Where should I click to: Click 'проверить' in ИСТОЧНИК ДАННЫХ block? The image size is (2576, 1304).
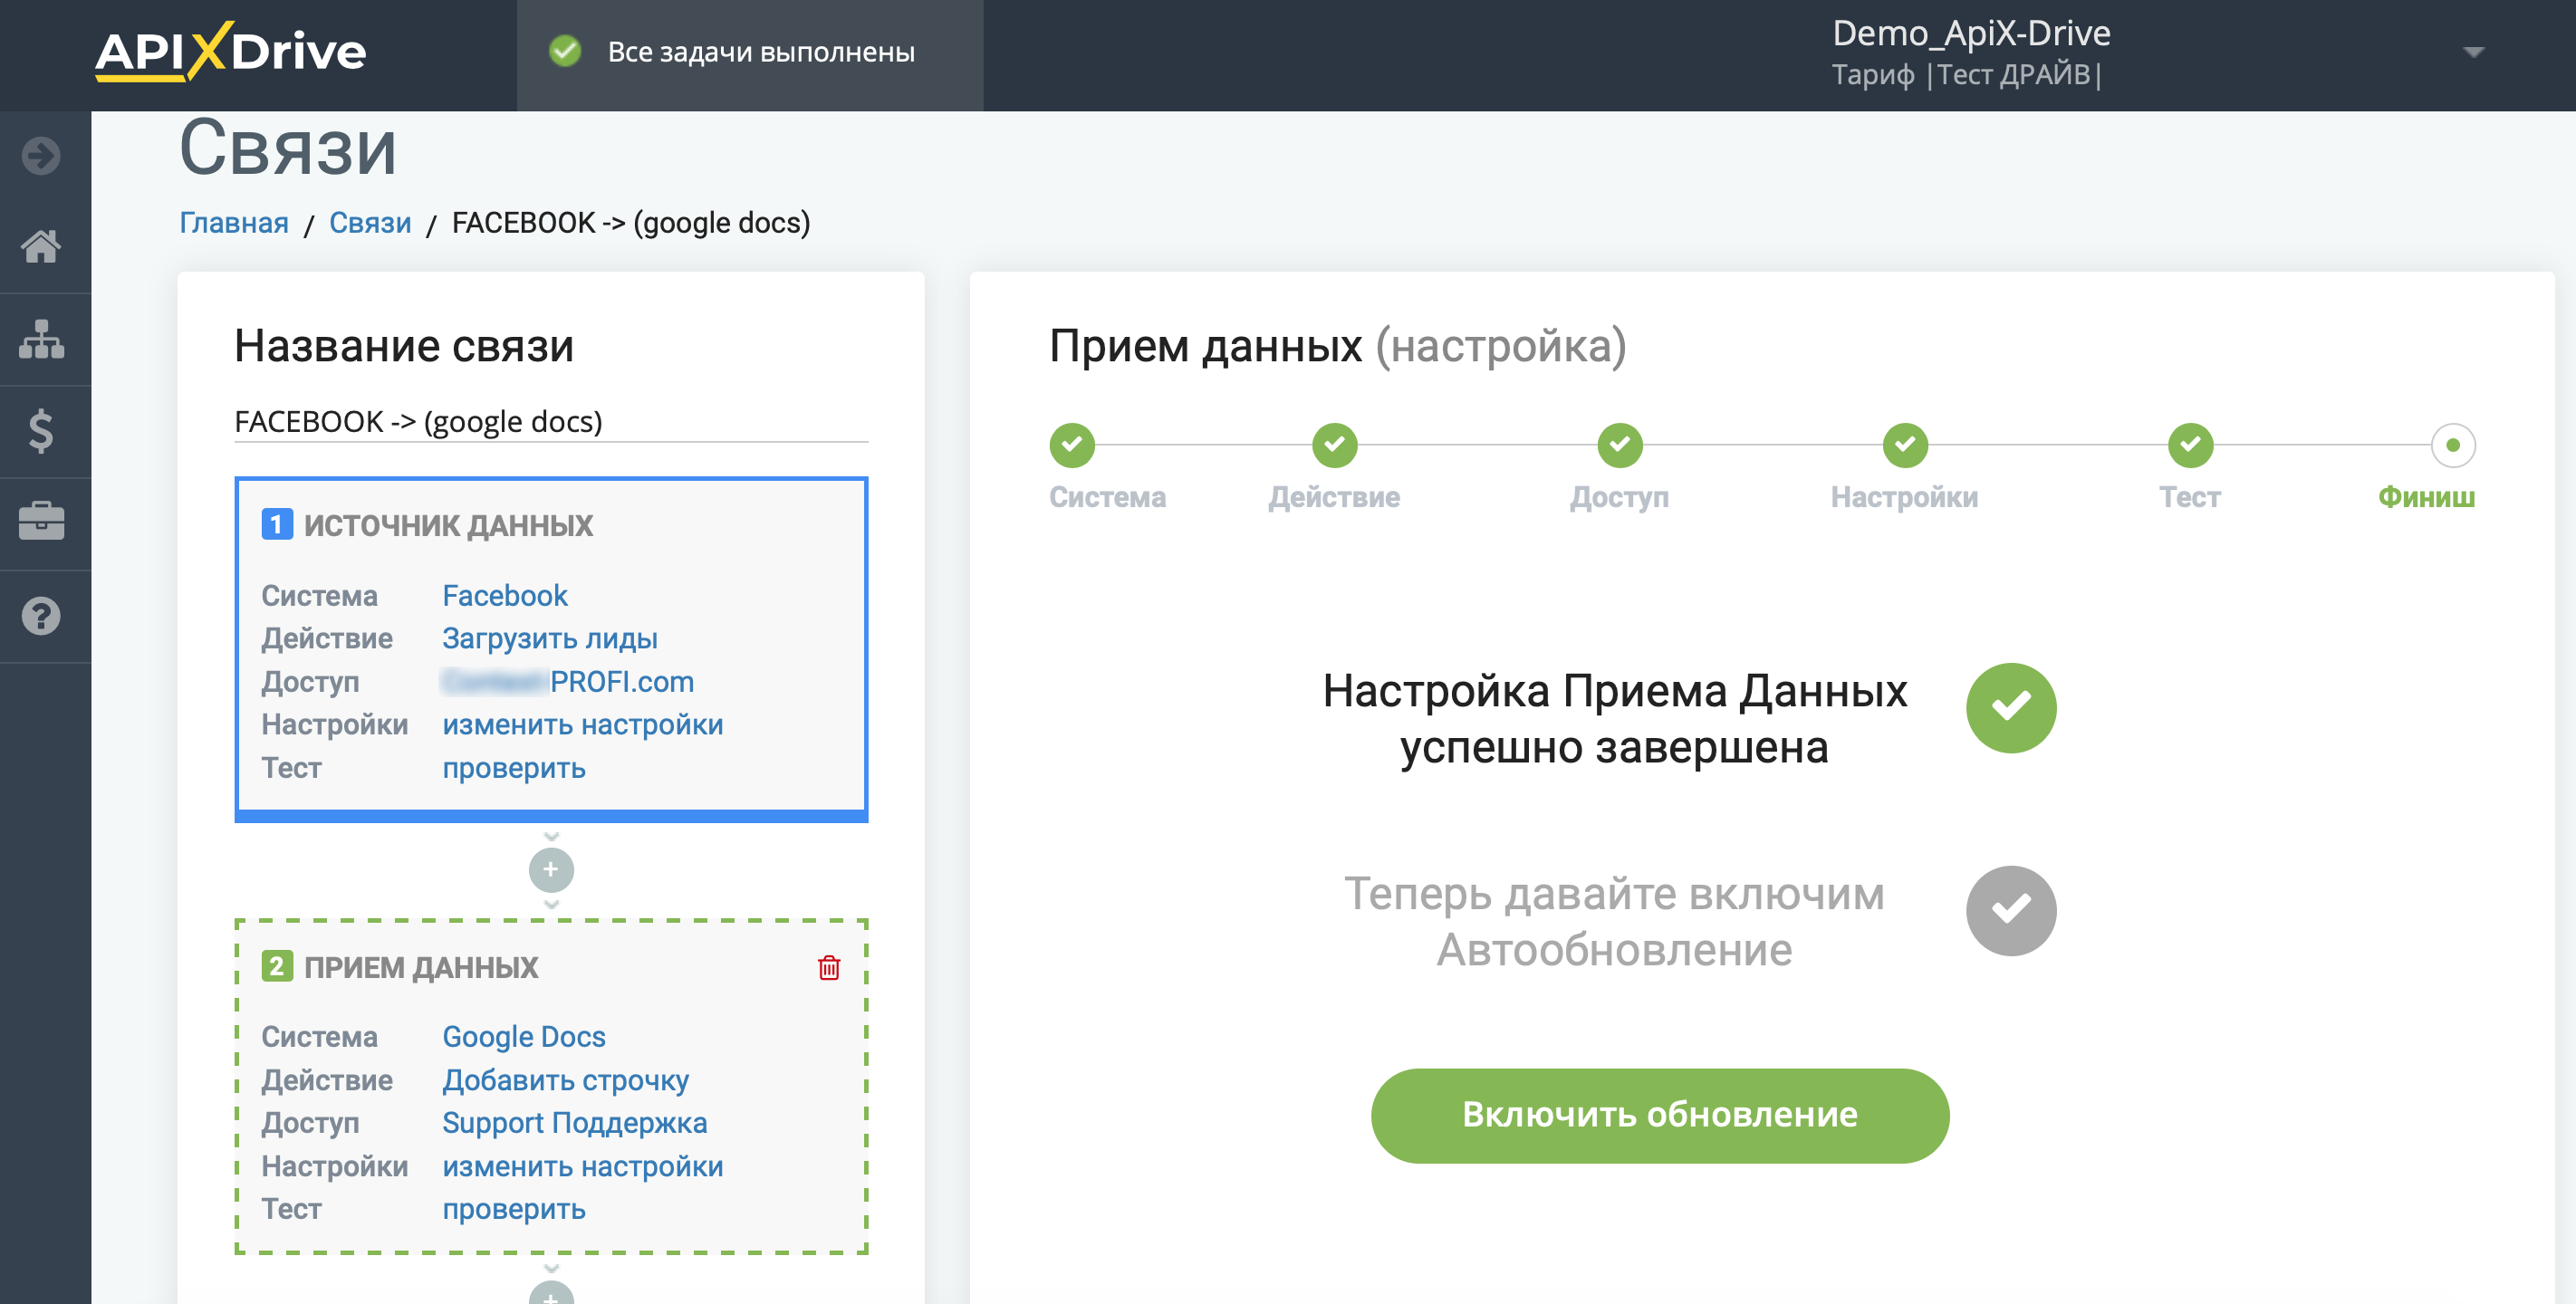pyautogui.click(x=514, y=768)
